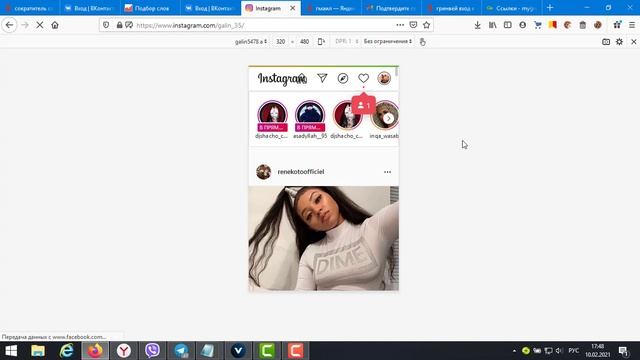Open the DPR device pixel ratio dropdown
Image resolution: width=640 pixels, height=360 pixels.
click(347, 42)
